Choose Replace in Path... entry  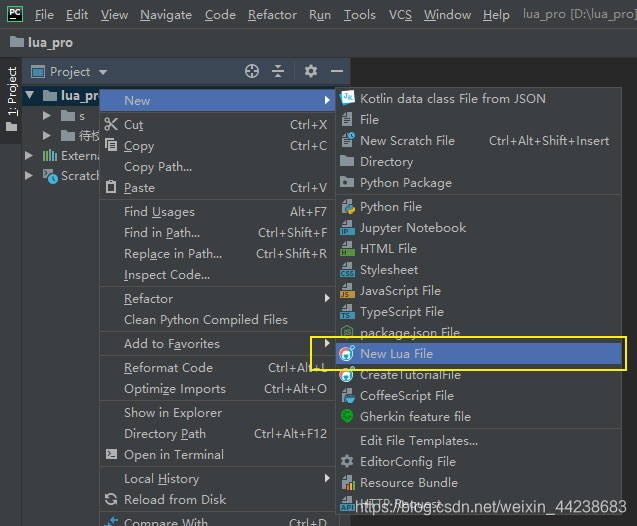217,253
